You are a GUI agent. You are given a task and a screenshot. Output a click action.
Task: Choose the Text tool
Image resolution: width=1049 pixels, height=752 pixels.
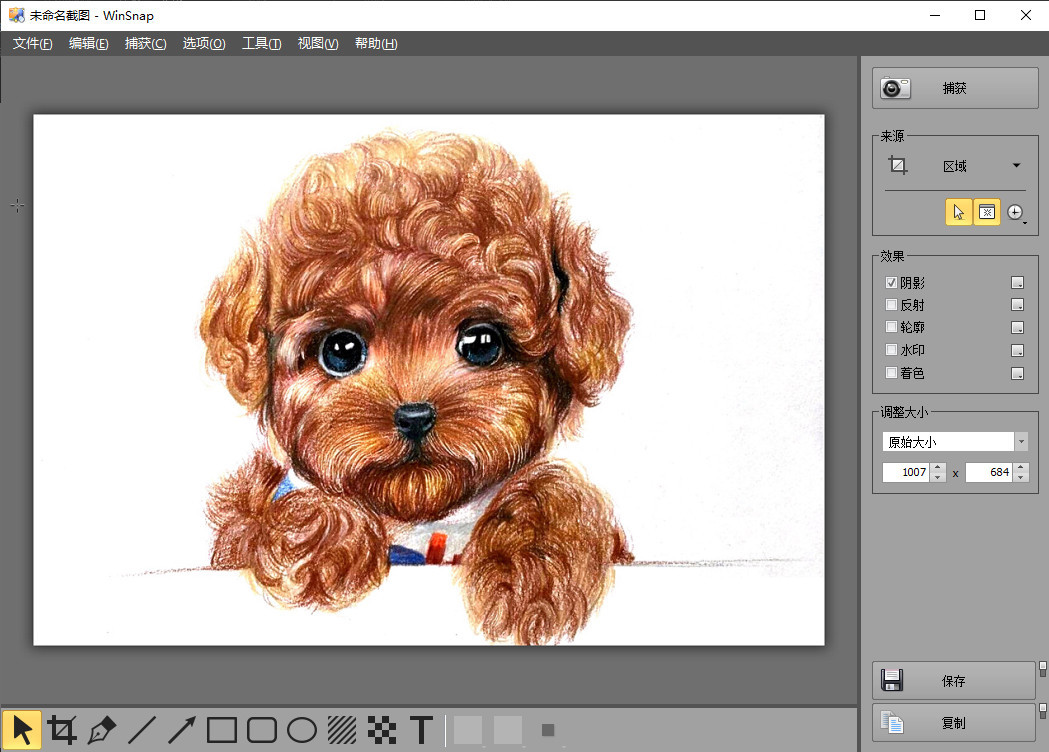(421, 730)
